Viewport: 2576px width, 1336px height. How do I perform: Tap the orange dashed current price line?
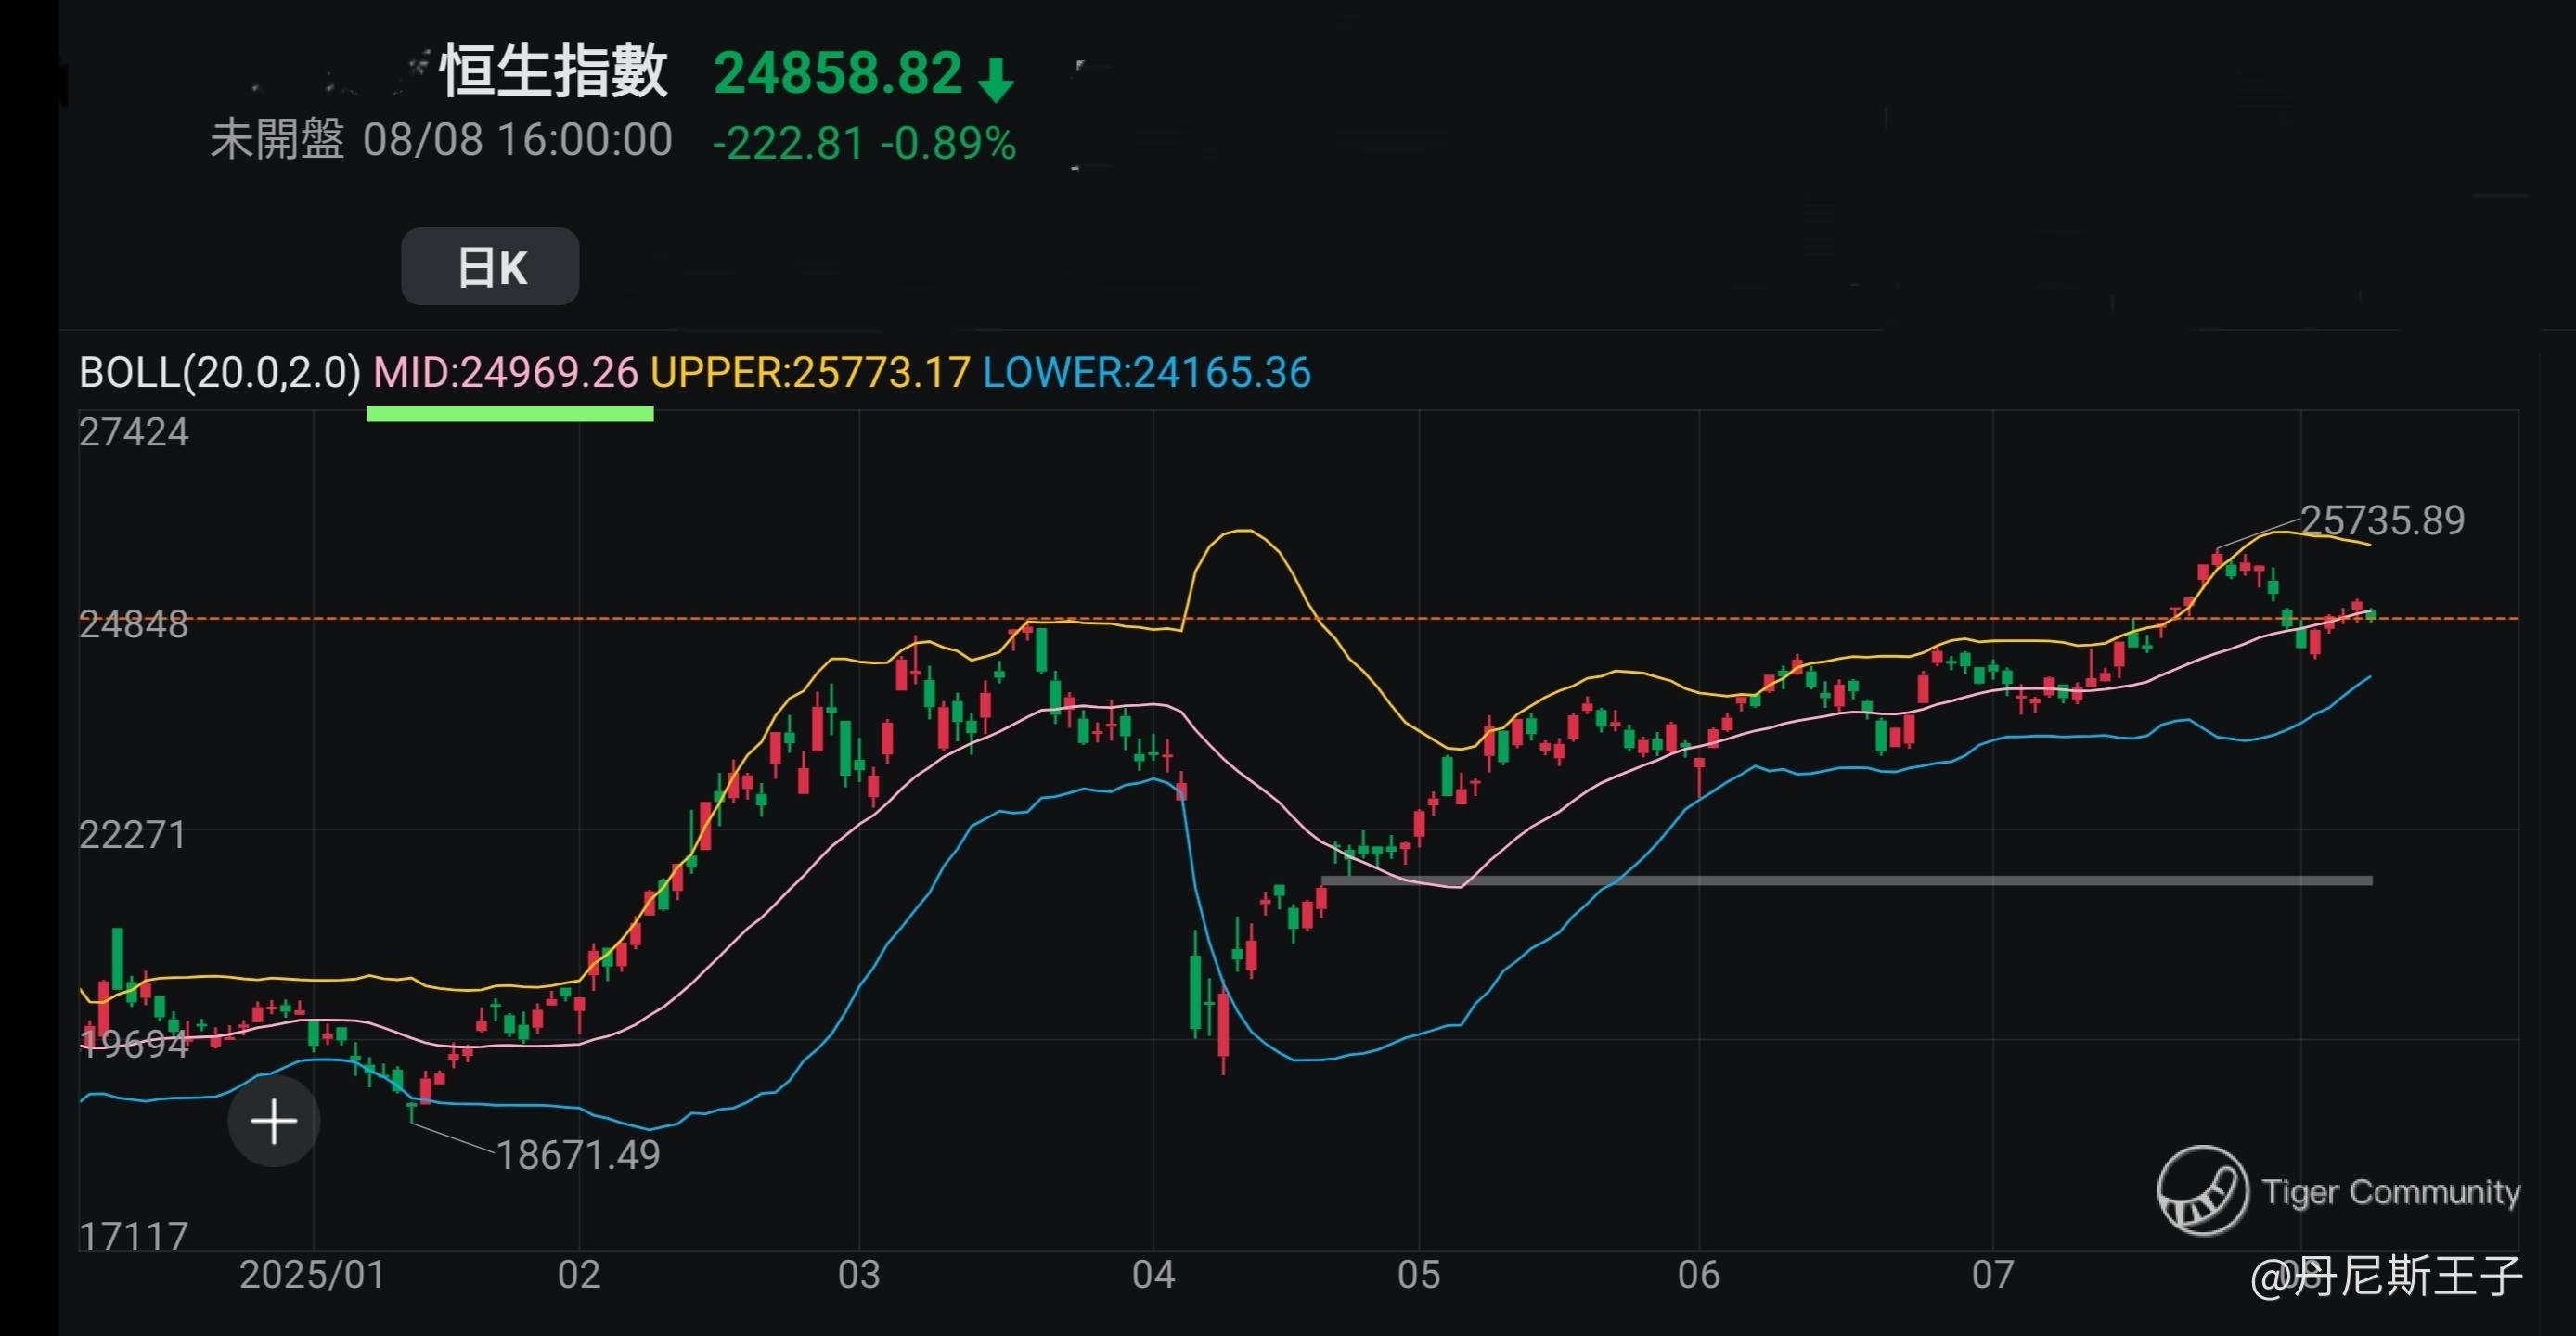(x=1300, y=619)
